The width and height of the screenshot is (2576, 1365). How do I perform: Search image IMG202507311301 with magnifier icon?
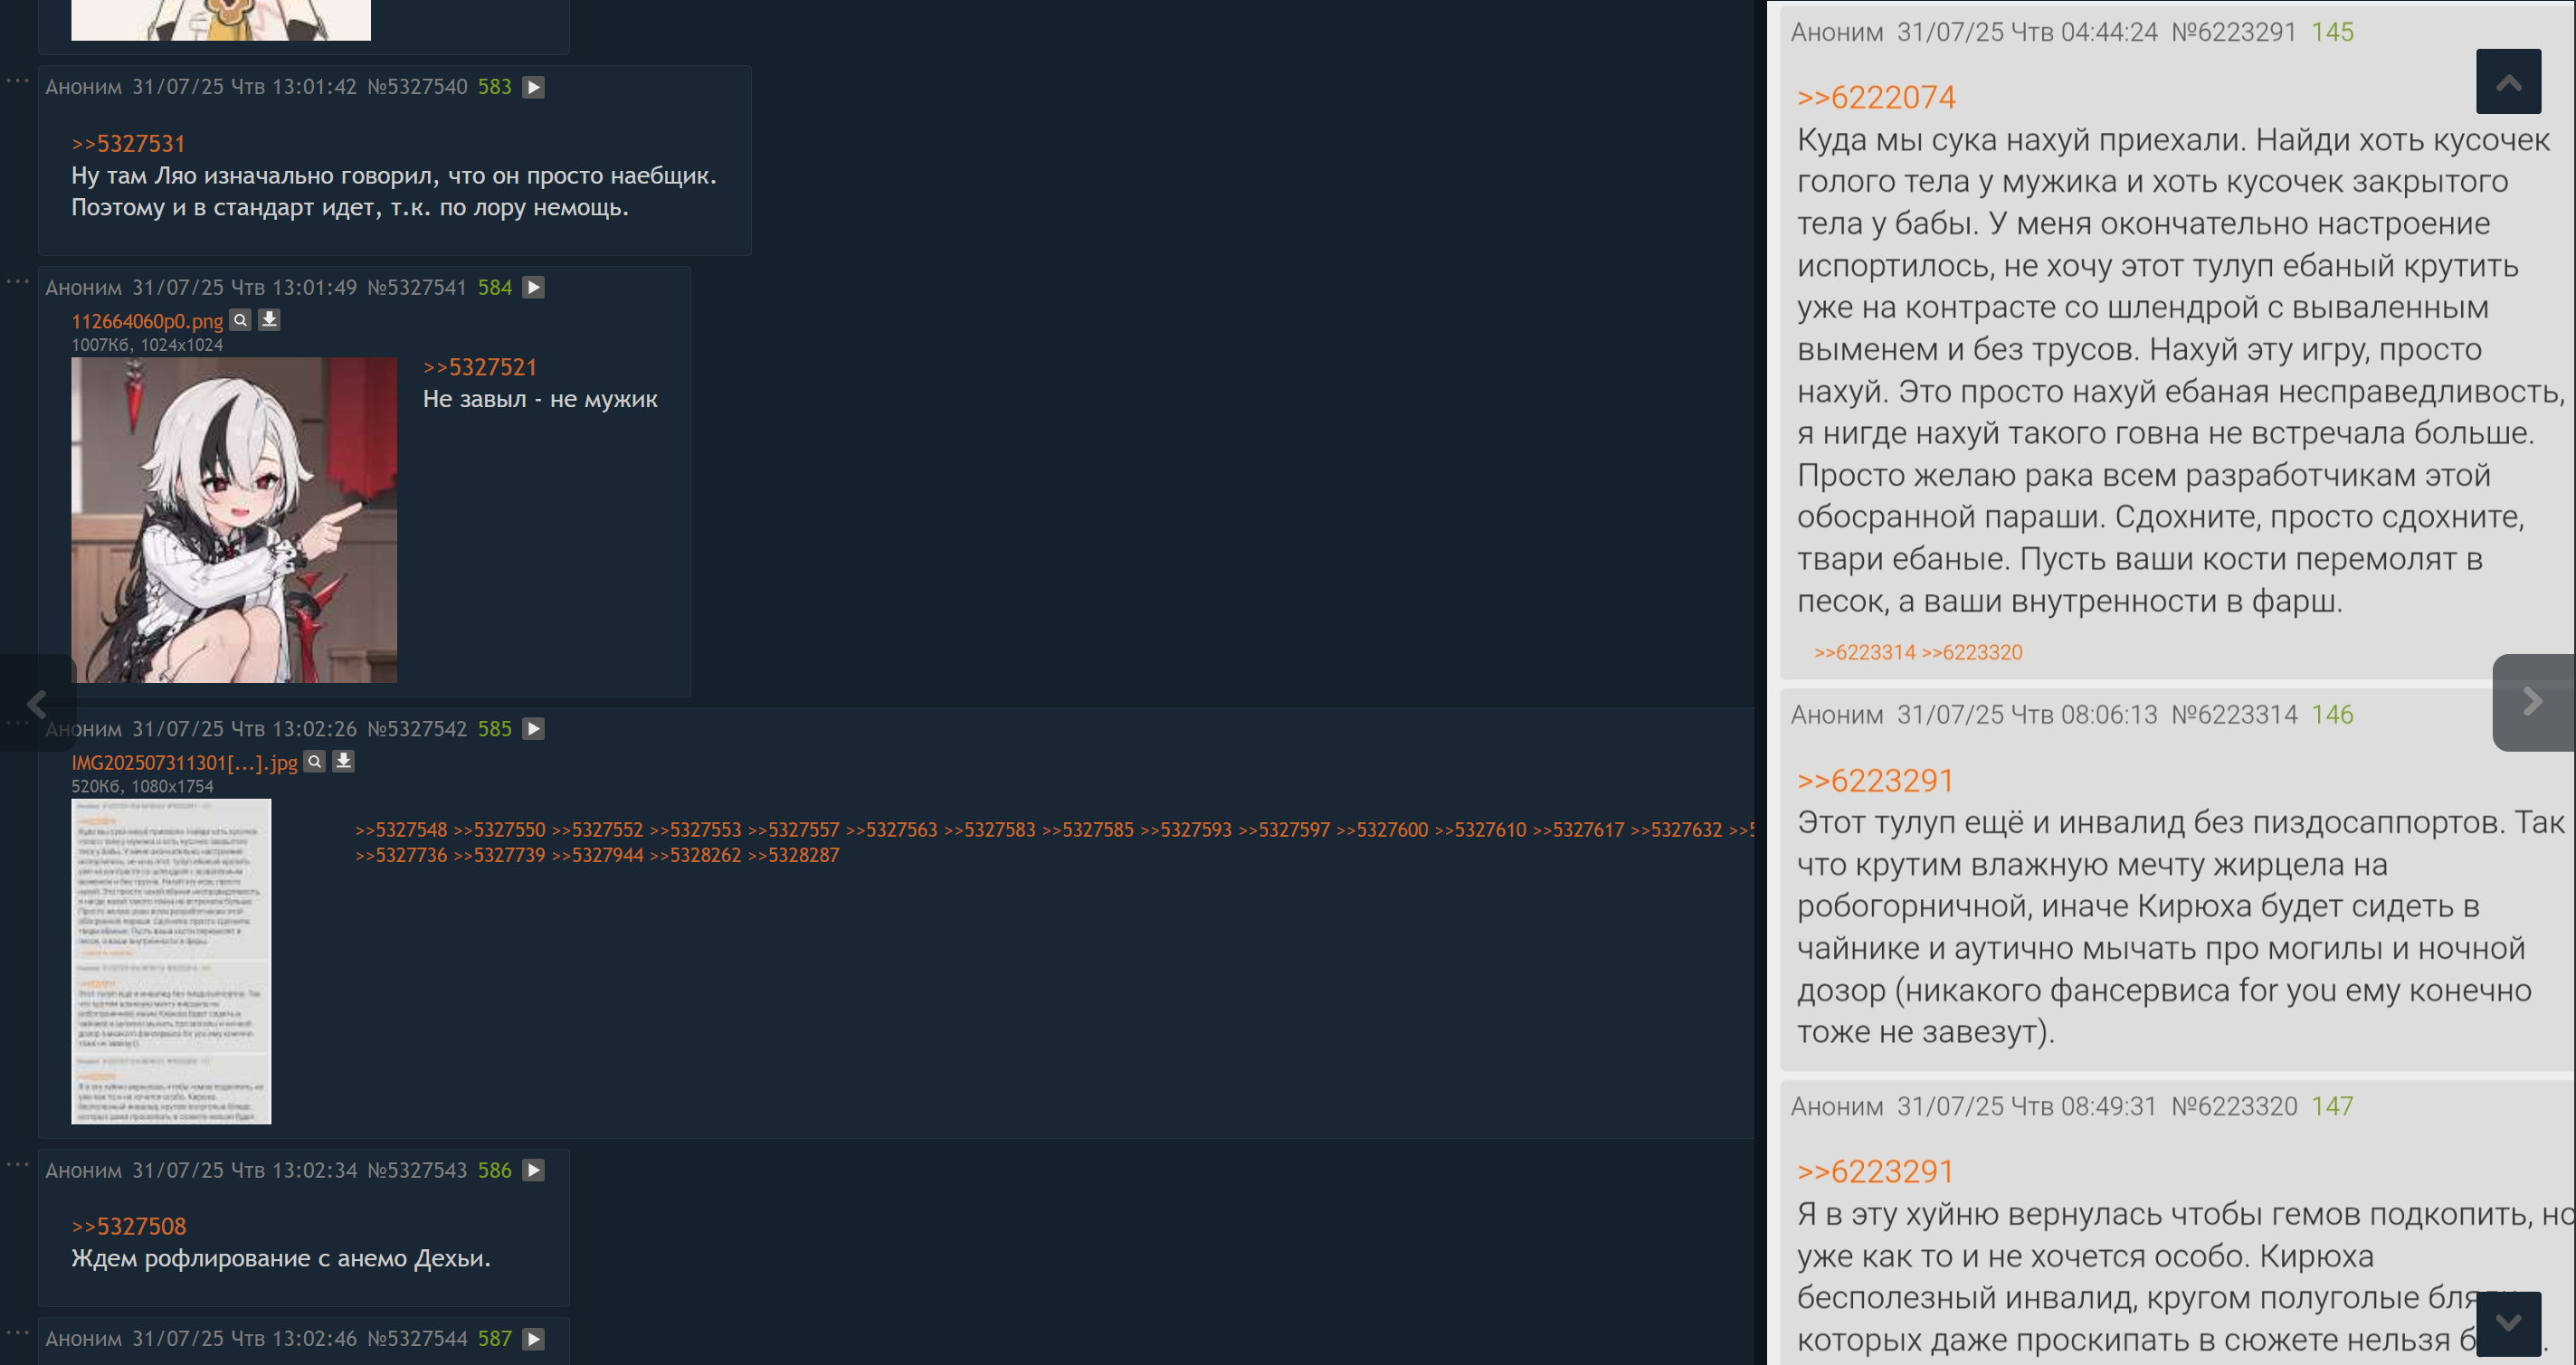[x=314, y=762]
